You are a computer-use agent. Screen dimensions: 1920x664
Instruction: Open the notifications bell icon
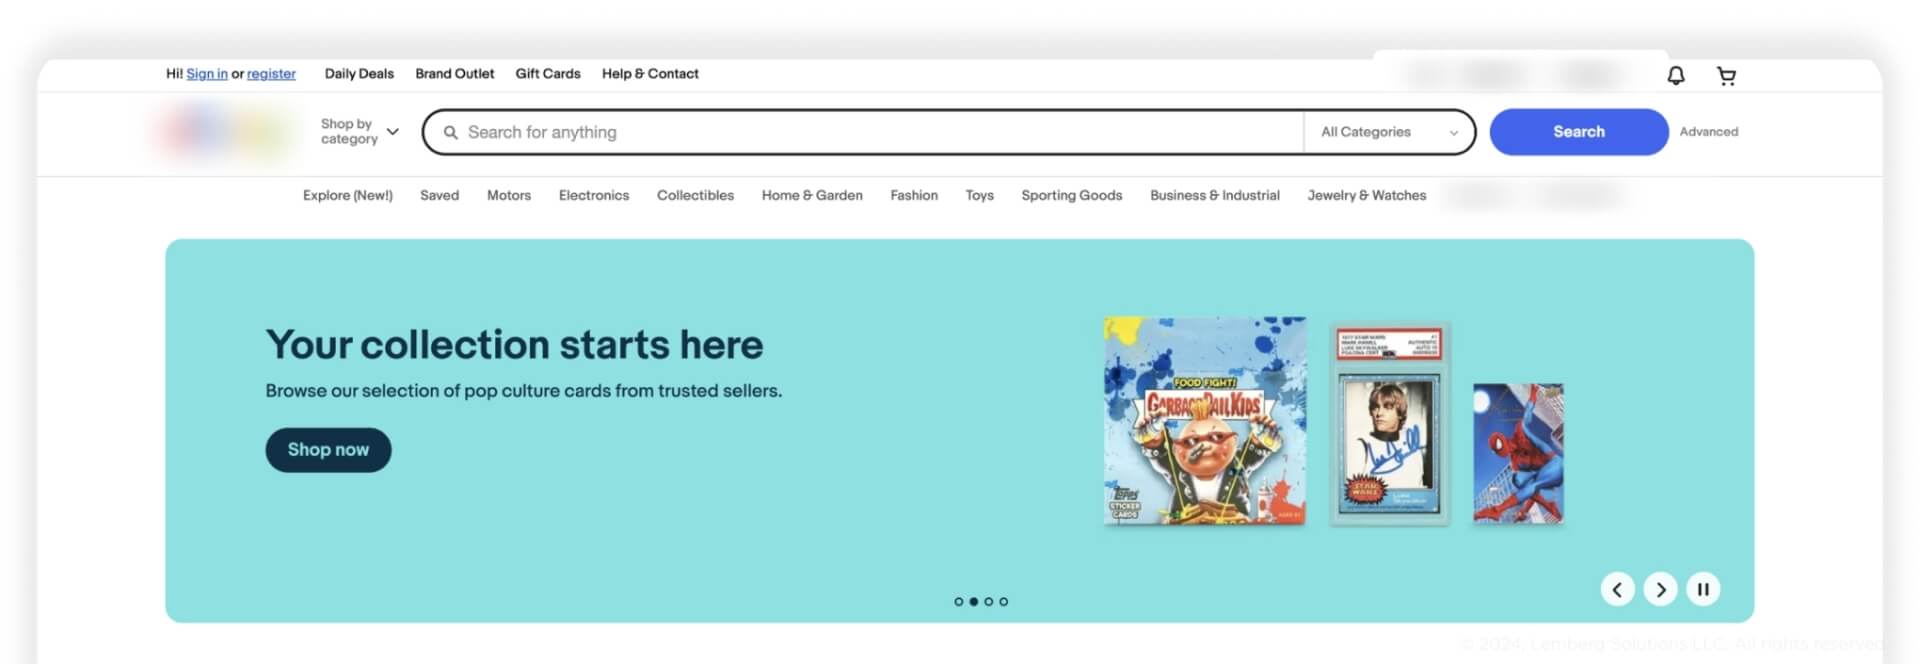[x=1676, y=75]
